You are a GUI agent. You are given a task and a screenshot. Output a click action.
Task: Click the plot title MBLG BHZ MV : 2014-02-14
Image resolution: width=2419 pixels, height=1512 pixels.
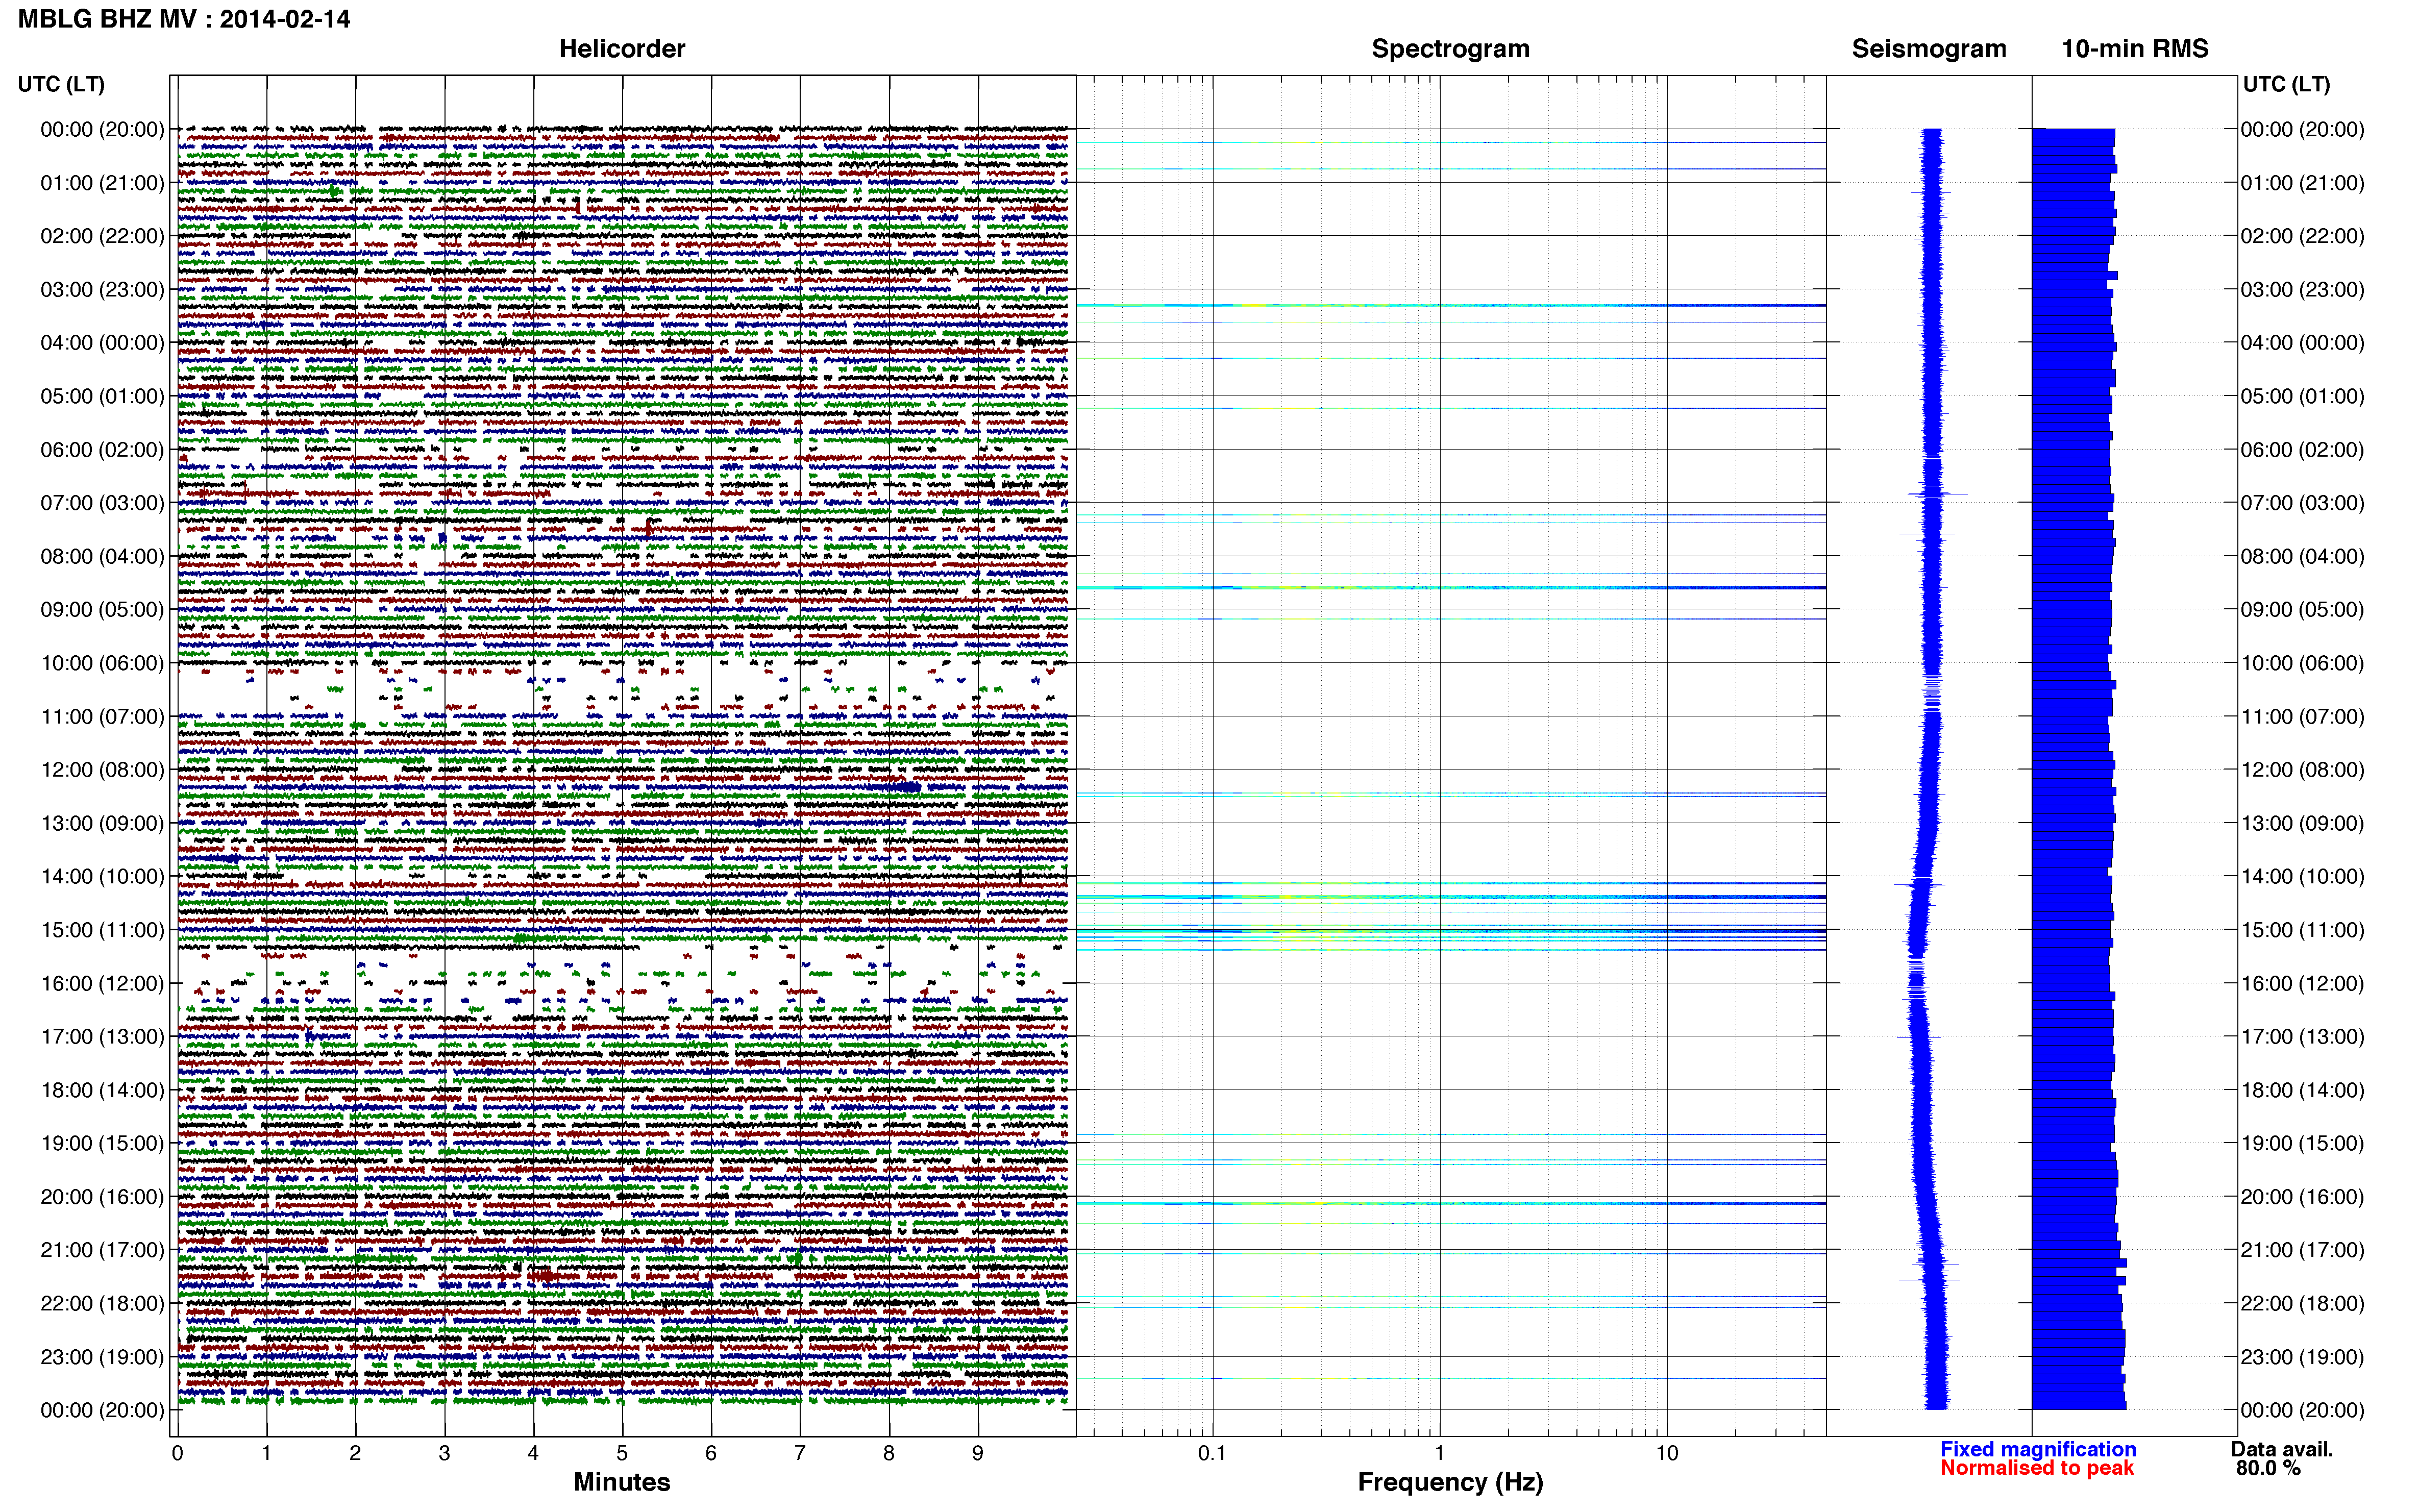[x=184, y=19]
